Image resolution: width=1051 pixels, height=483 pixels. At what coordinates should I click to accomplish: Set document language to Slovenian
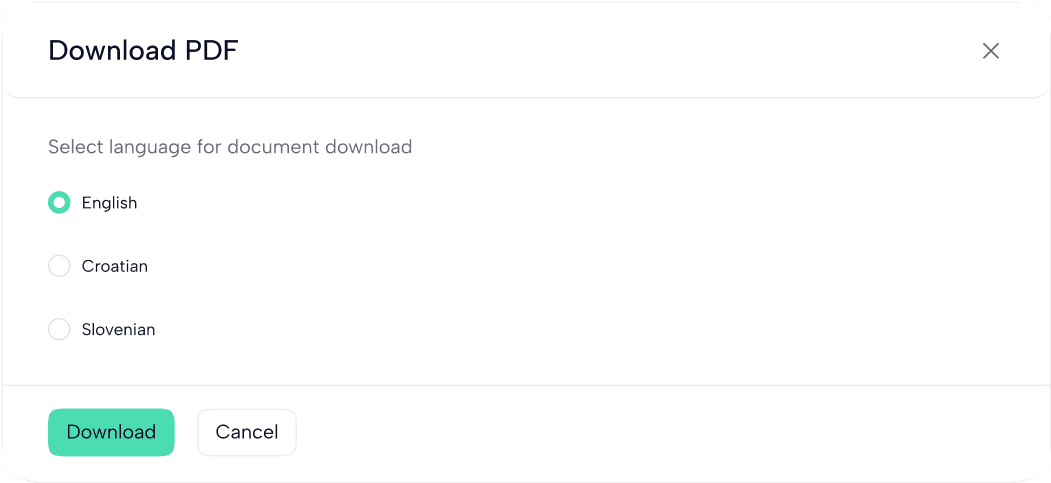click(x=59, y=329)
